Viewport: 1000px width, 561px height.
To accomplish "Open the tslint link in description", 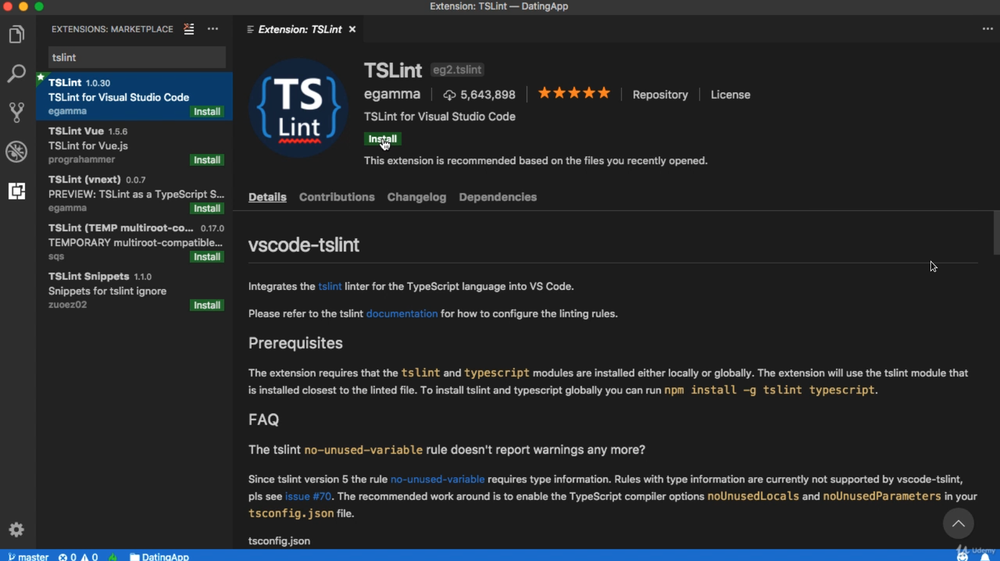I will coord(330,286).
